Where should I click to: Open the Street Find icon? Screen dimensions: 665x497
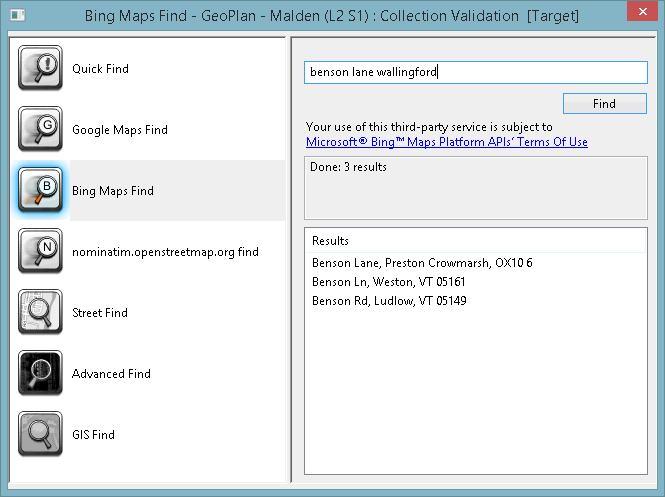pos(40,312)
